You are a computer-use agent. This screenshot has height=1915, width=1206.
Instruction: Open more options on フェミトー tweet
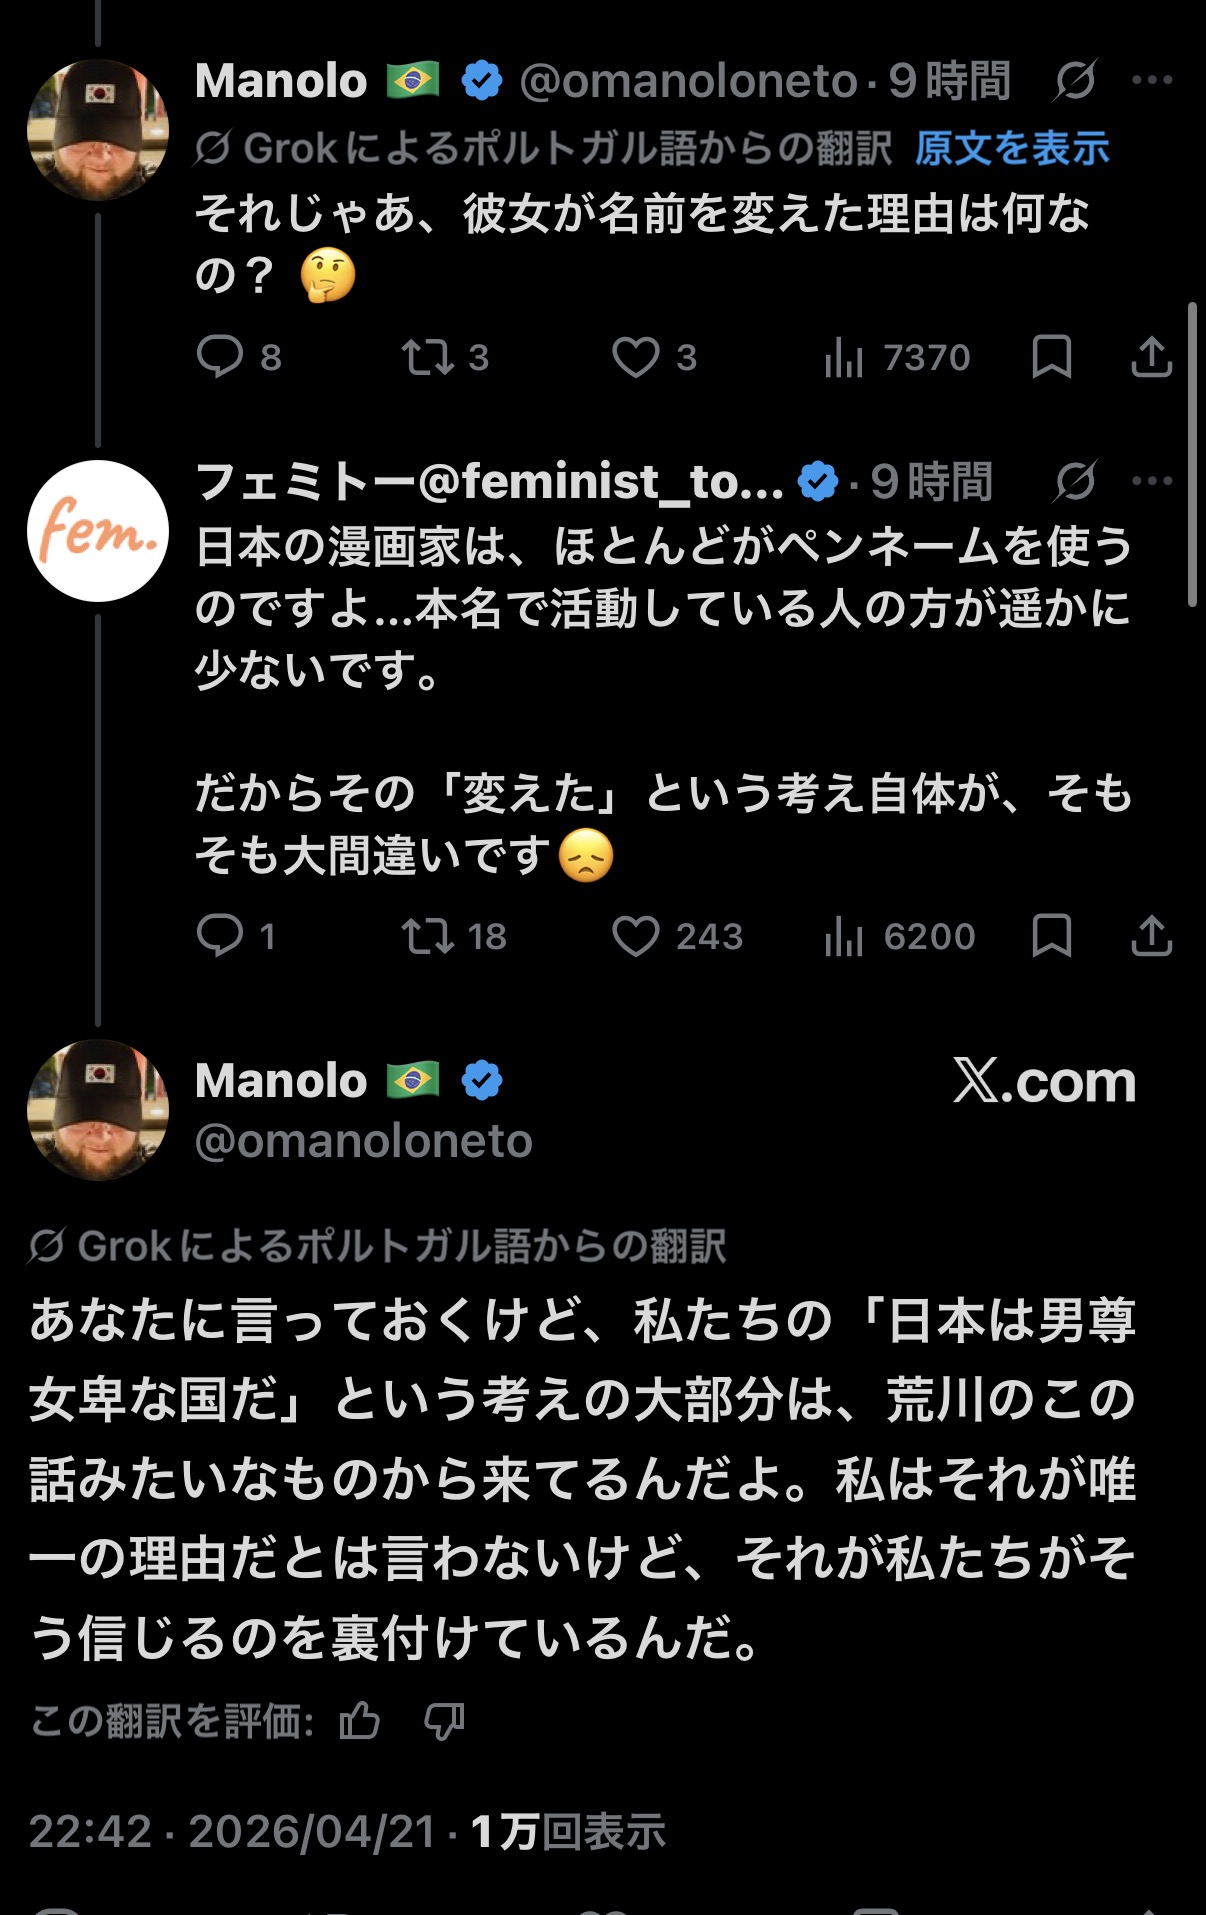(x=1152, y=481)
